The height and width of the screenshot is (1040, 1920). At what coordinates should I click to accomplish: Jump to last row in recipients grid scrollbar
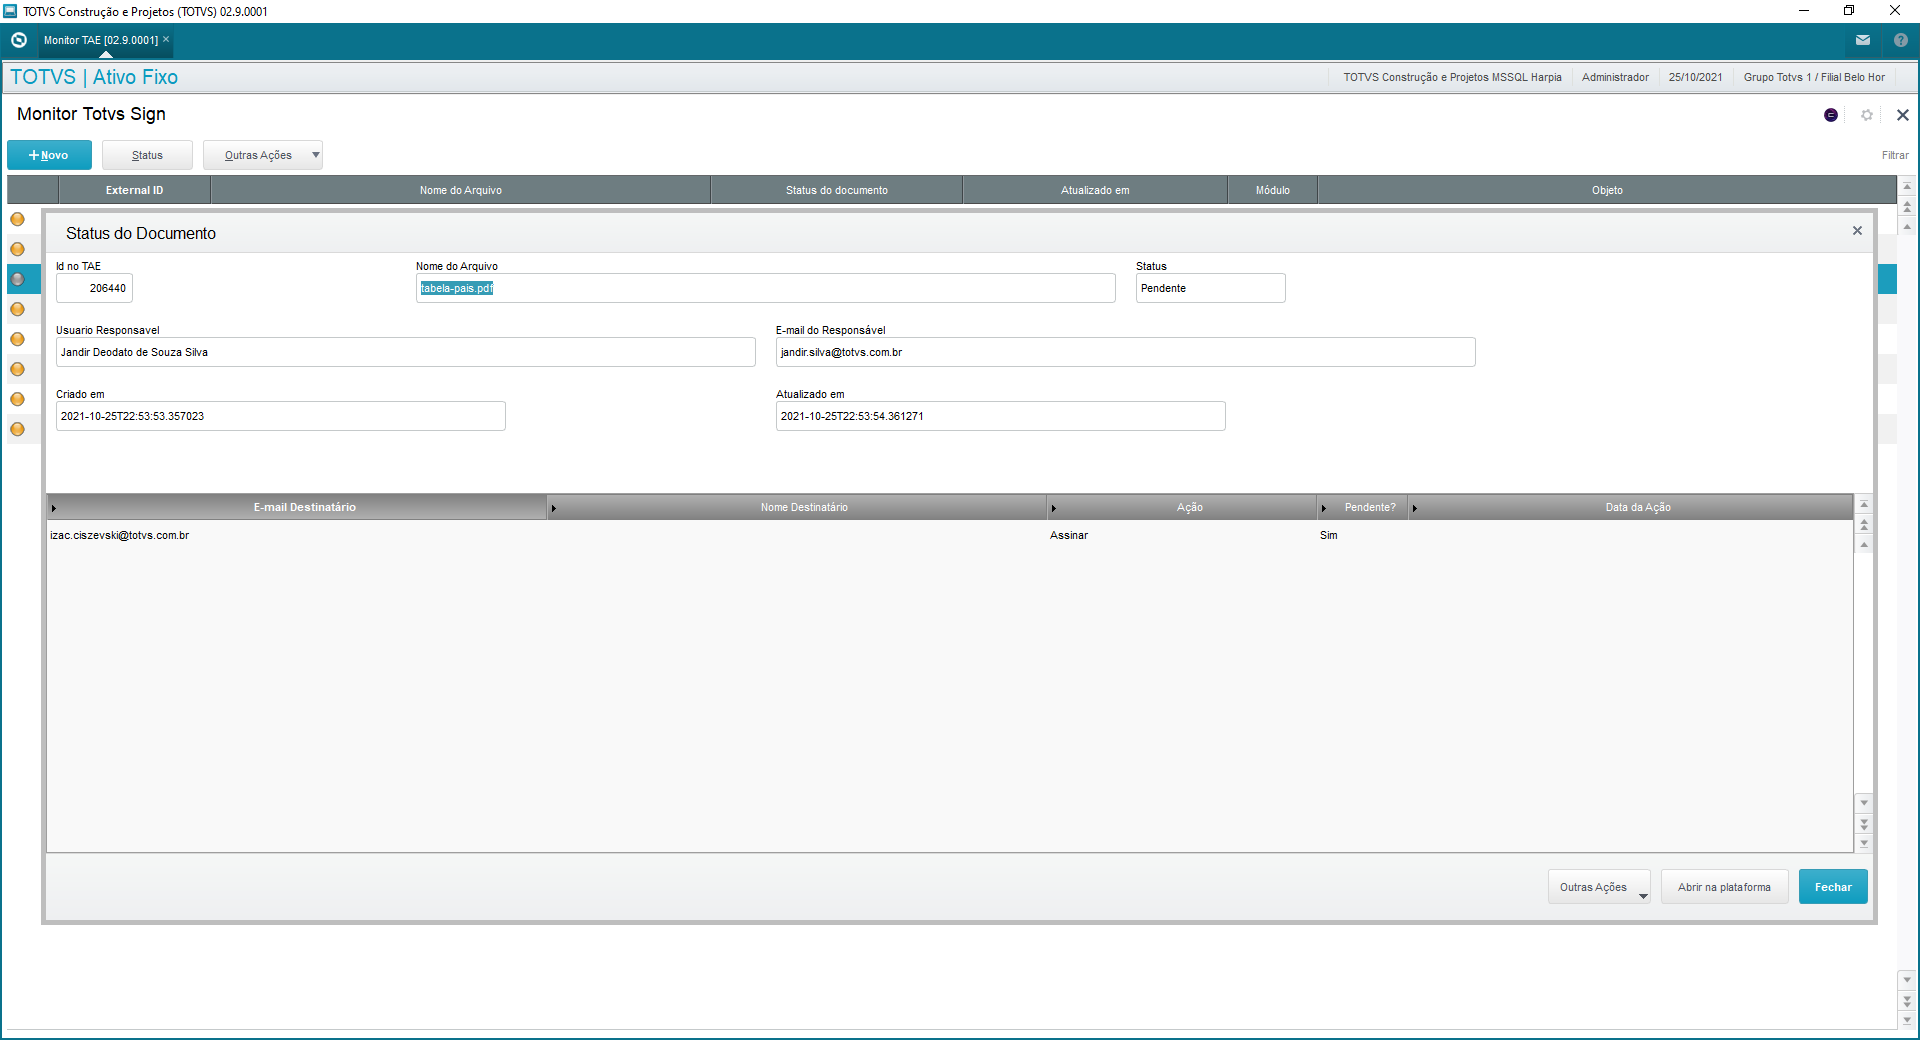(1864, 844)
